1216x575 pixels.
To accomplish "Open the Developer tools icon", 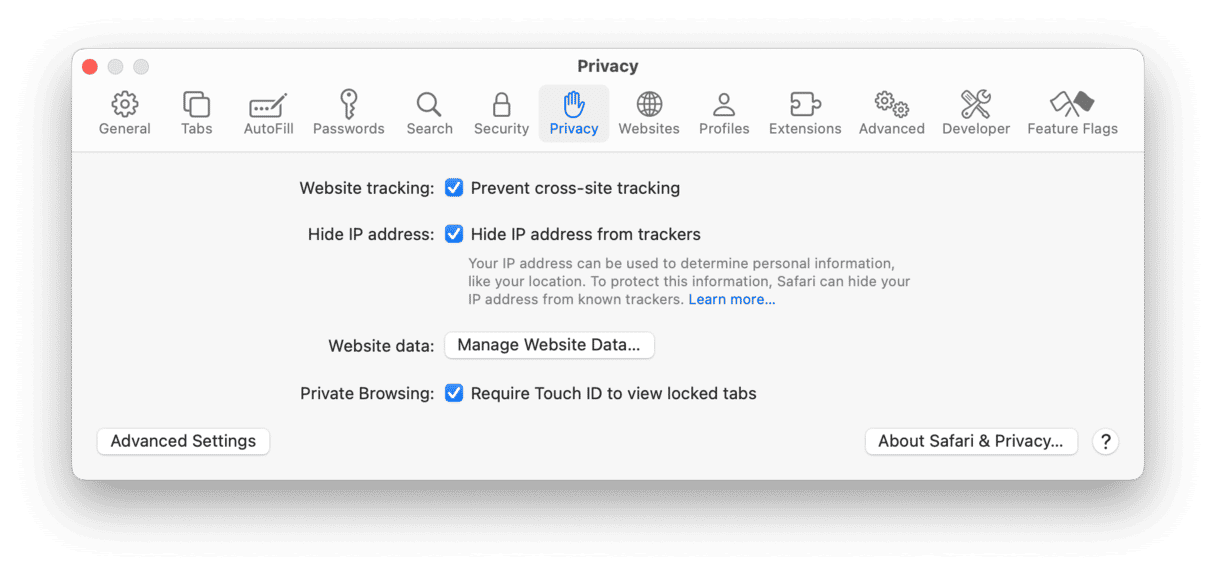I will (x=976, y=104).
